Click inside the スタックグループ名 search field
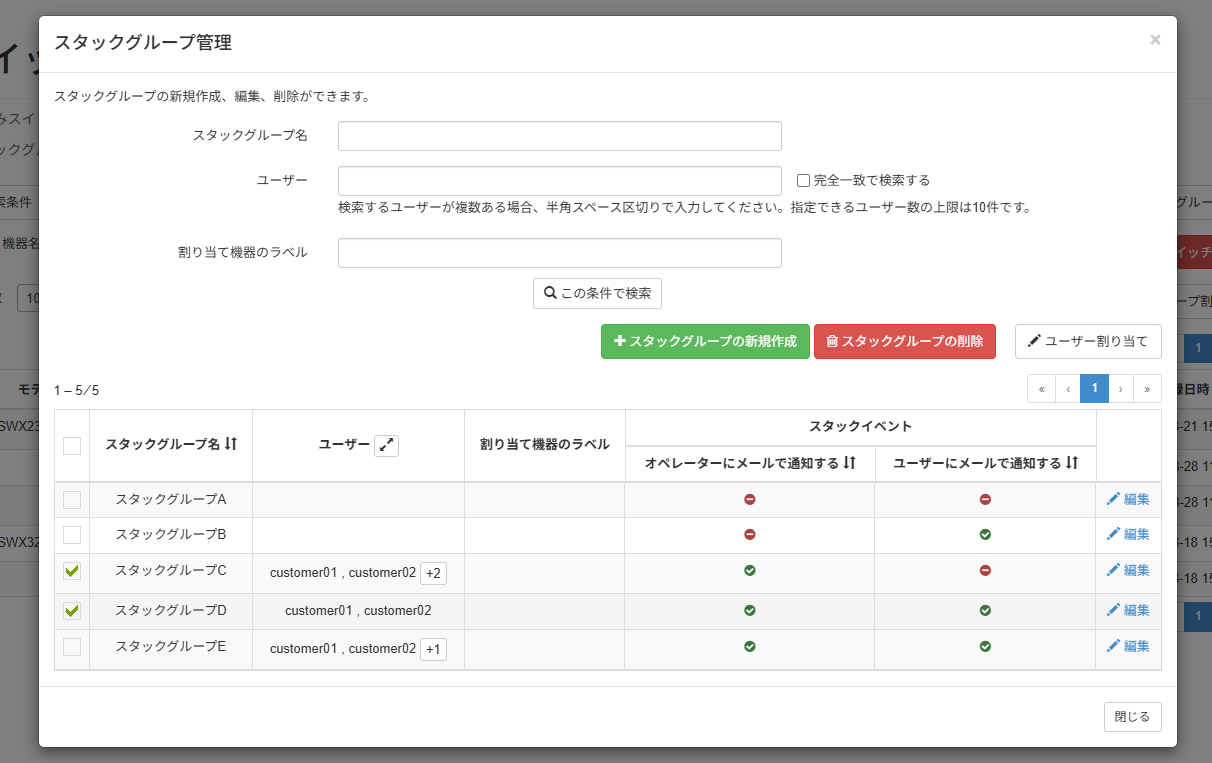The height and width of the screenshot is (763, 1212). coord(559,135)
